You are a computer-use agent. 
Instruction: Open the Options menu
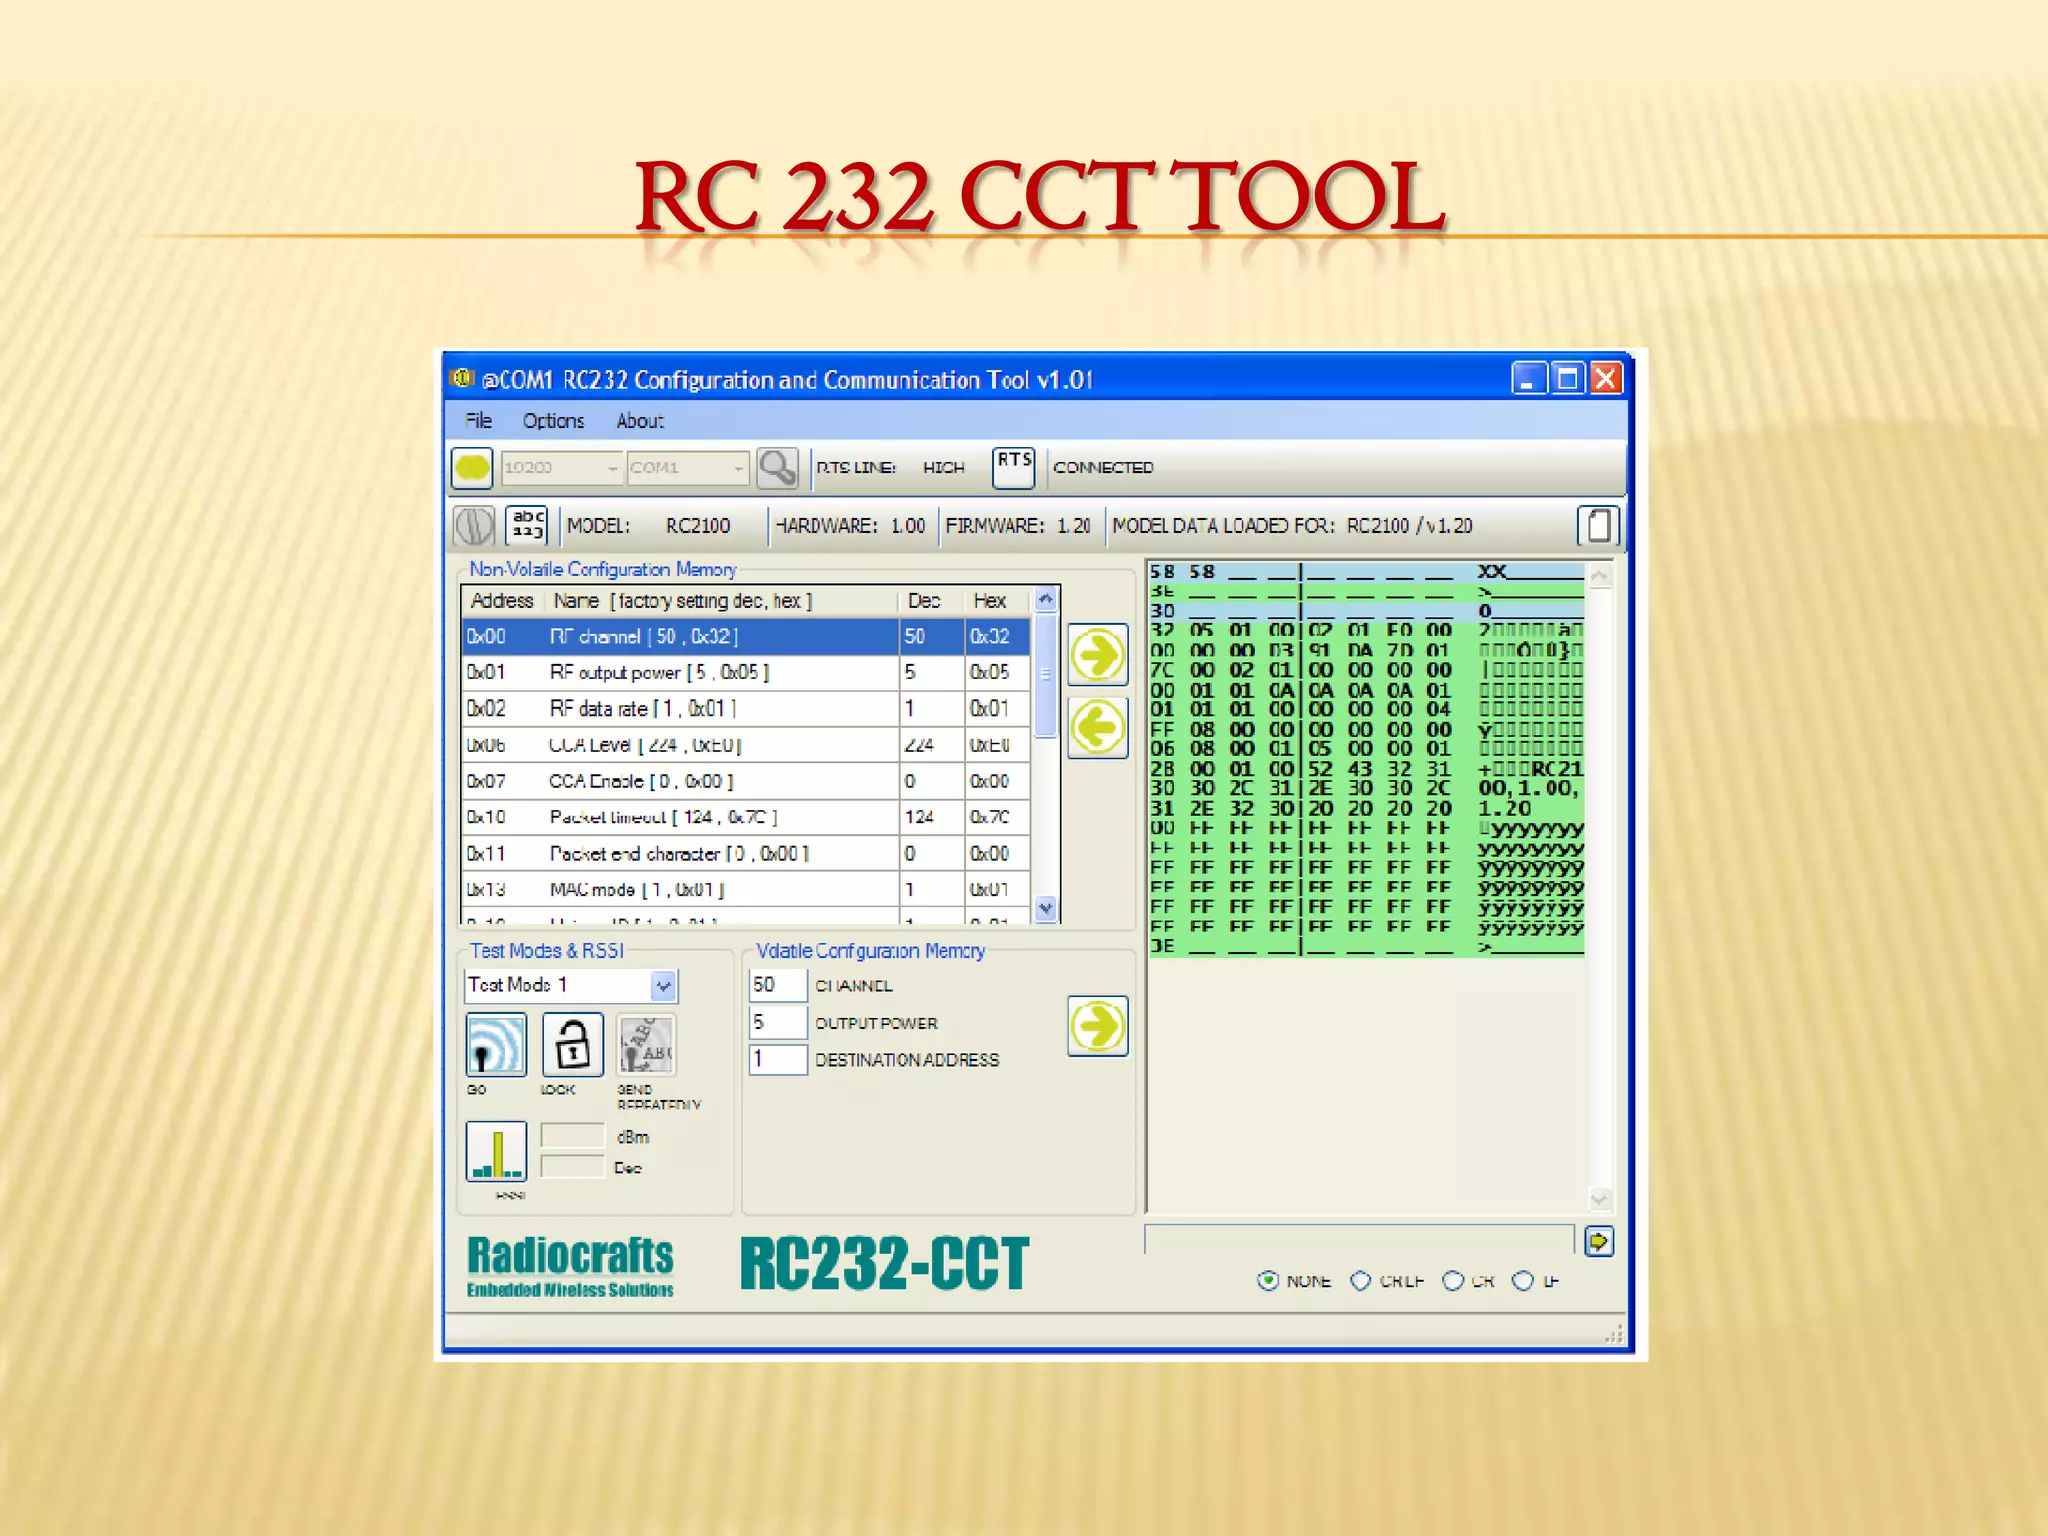(553, 421)
